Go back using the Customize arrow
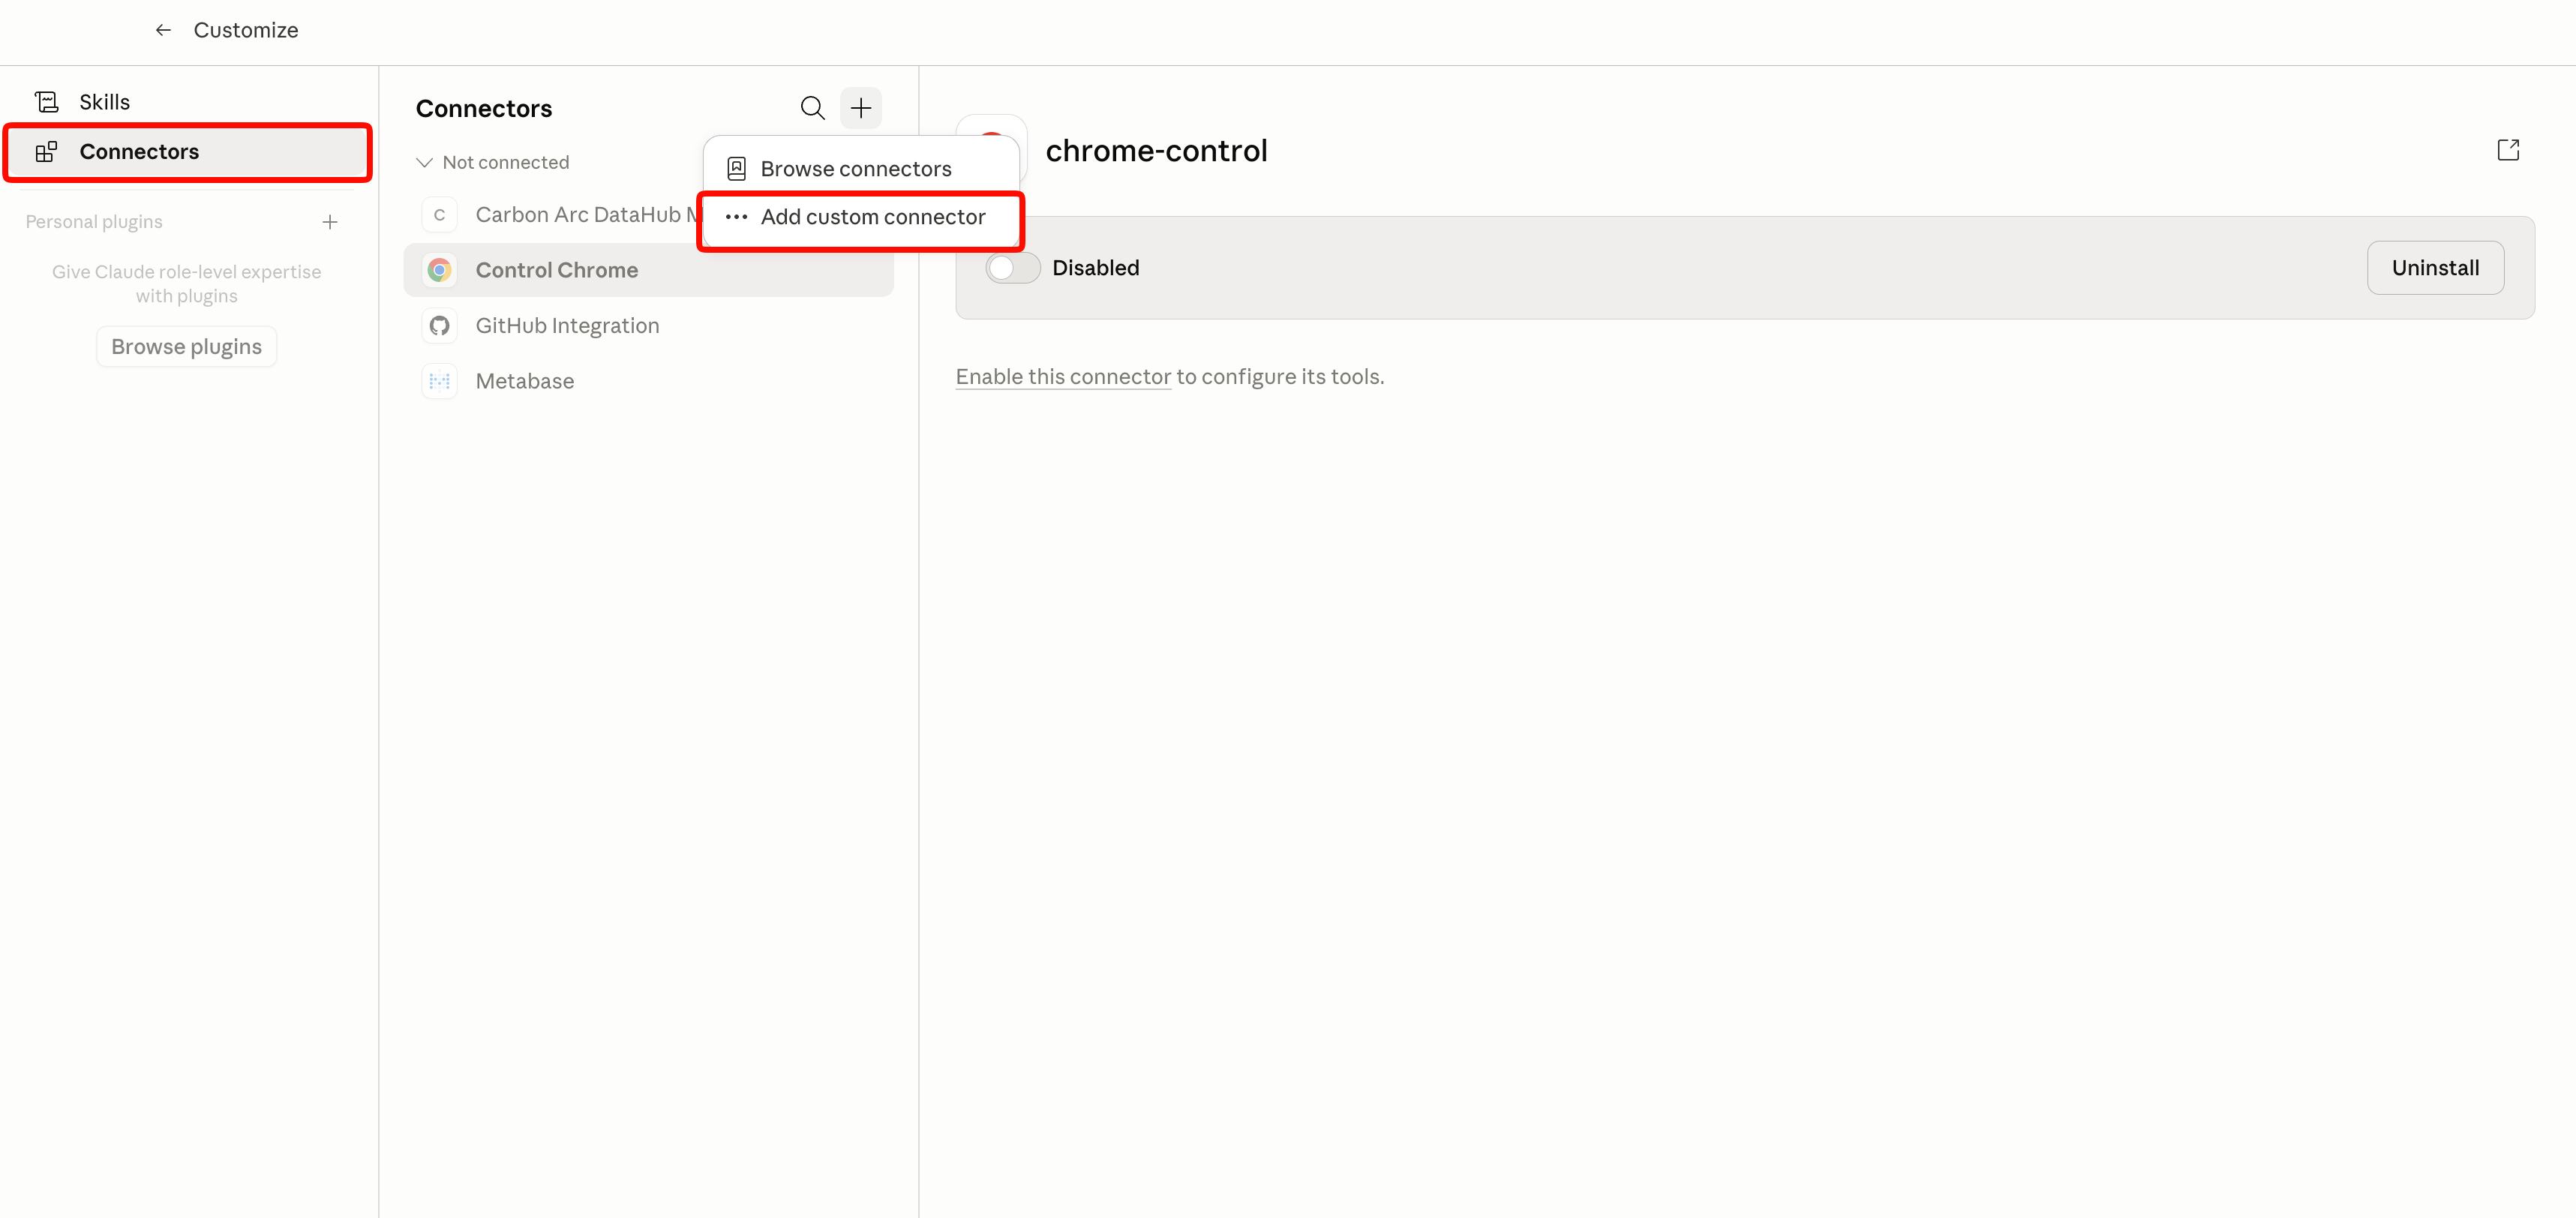 click(x=163, y=30)
